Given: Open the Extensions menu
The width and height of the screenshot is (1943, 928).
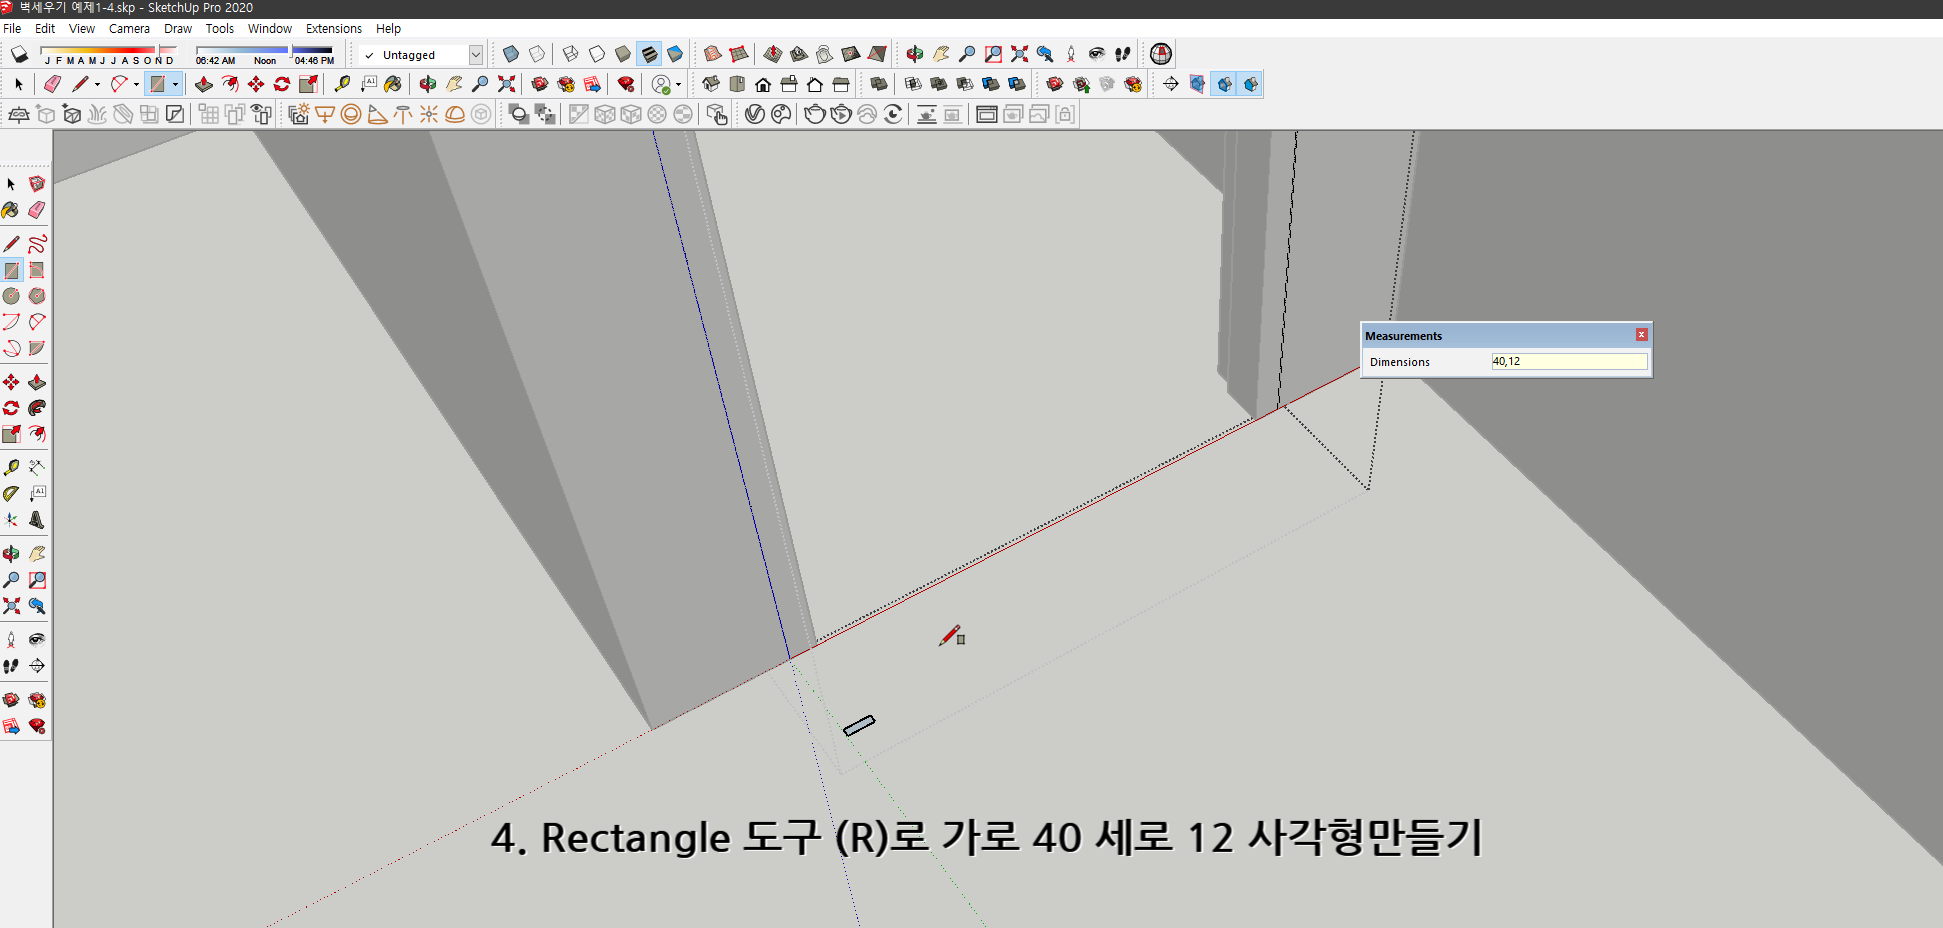Looking at the screenshot, I should pyautogui.click(x=334, y=28).
